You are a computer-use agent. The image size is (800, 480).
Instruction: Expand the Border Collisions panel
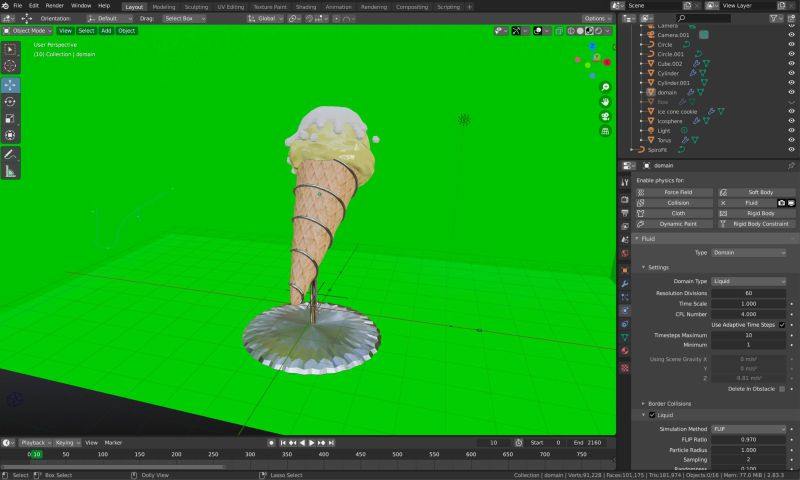pyautogui.click(x=669, y=403)
